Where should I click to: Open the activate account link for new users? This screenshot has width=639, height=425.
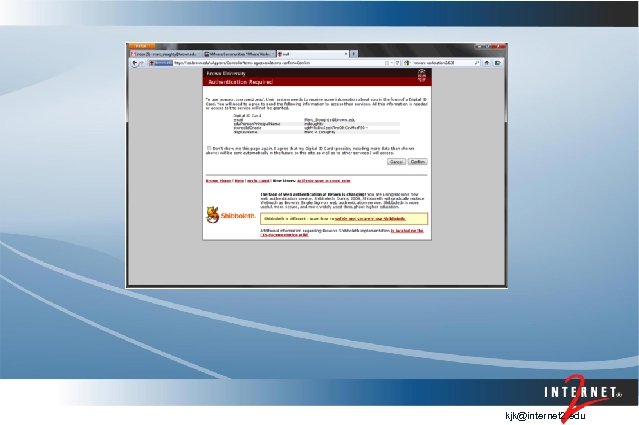(x=324, y=181)
